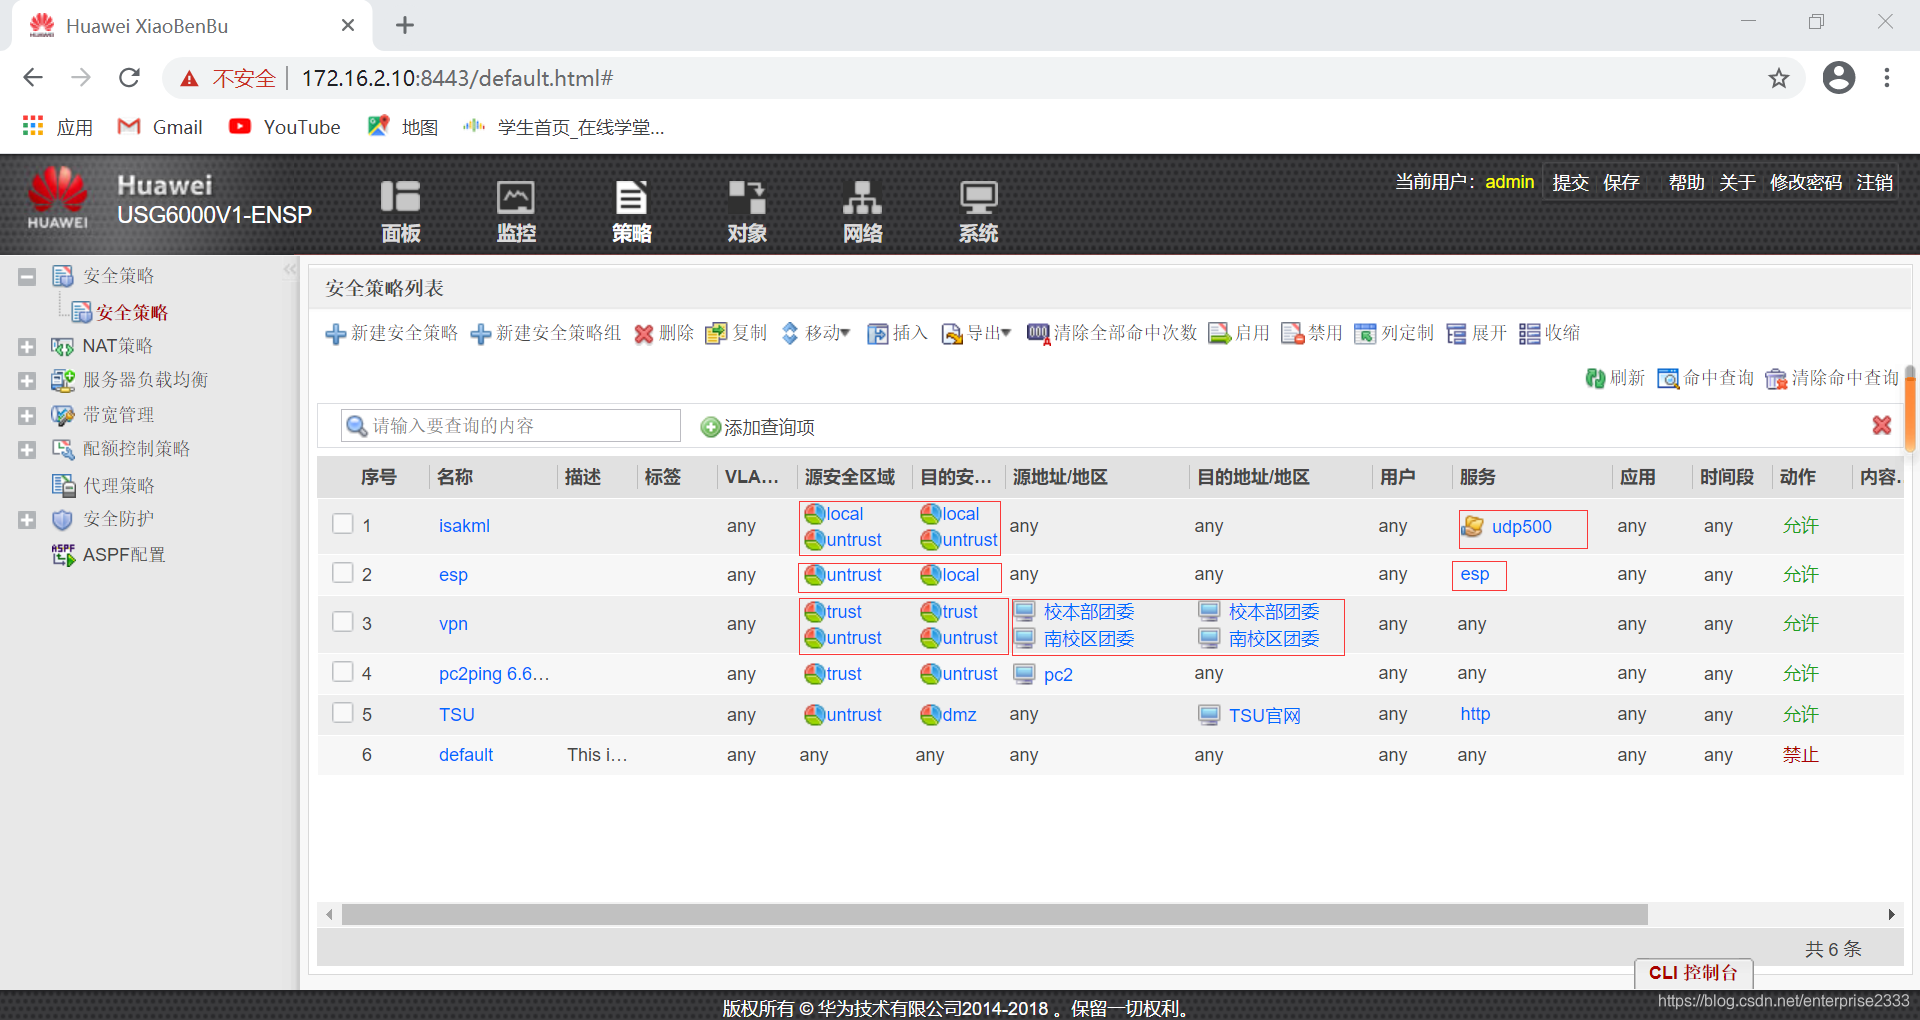This screenshot has width=1920, height=1020.
Task: Click 新建安全策略组 to create a policy group
Action: pyautogui.click(x=546, y=333)
